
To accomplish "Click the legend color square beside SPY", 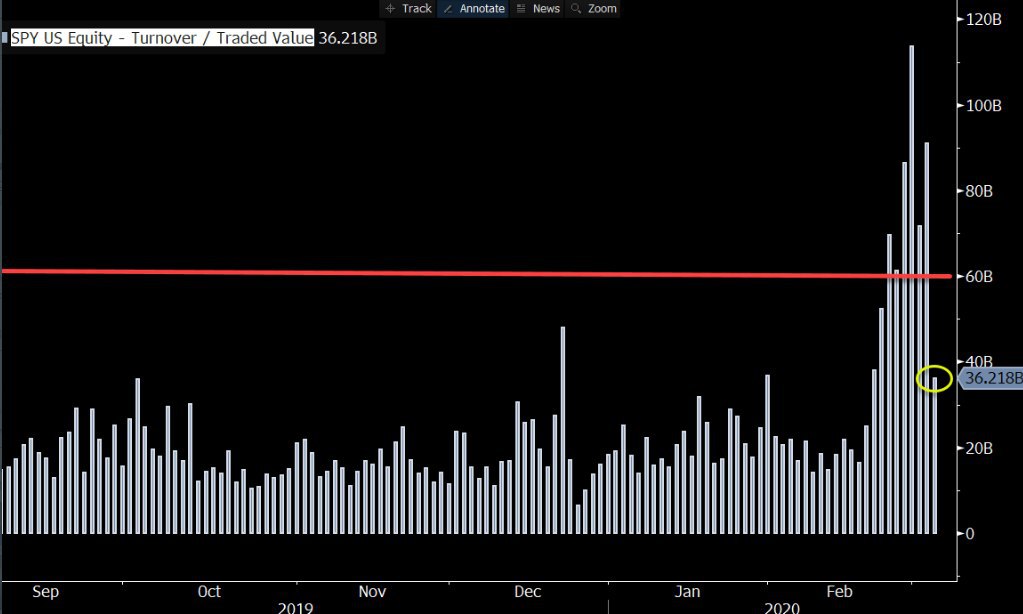I will 5,38.
